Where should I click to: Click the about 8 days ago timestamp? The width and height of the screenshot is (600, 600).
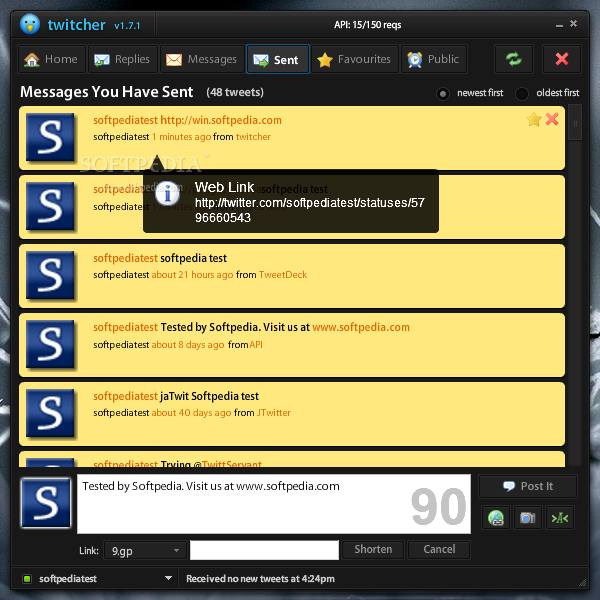[x=188, y=345]
